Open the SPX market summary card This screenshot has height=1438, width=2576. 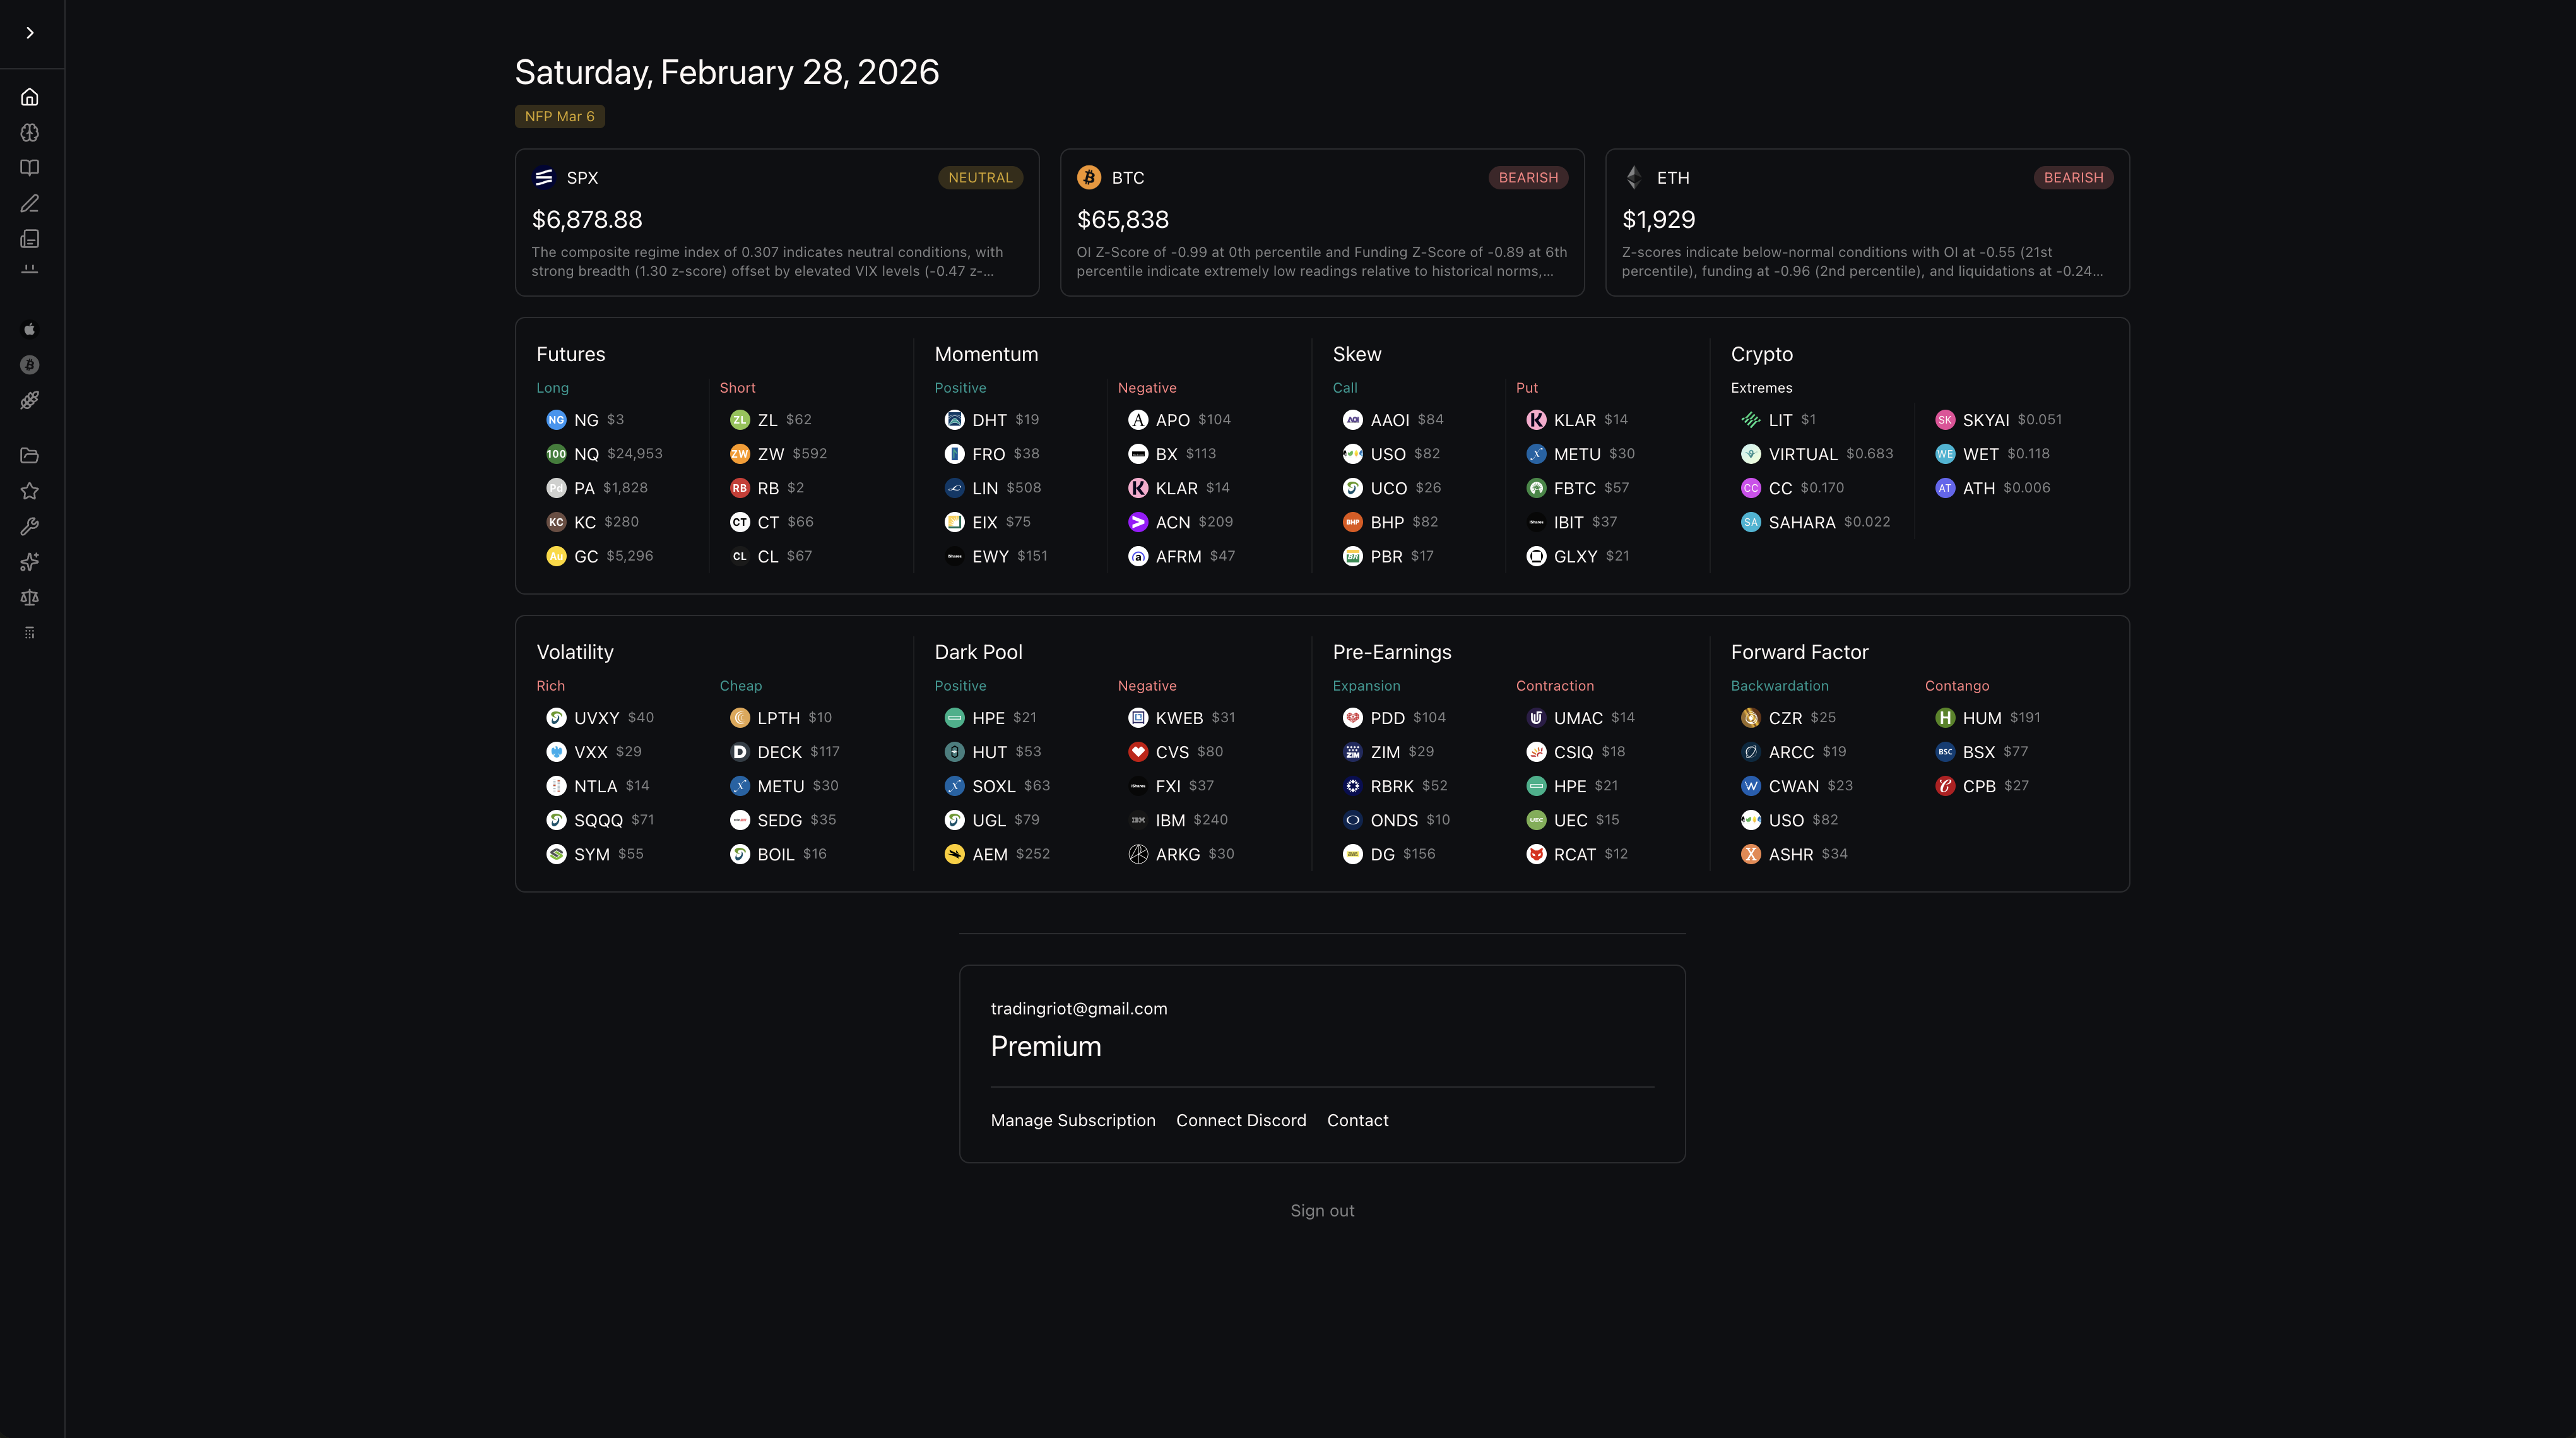point(776,222)
